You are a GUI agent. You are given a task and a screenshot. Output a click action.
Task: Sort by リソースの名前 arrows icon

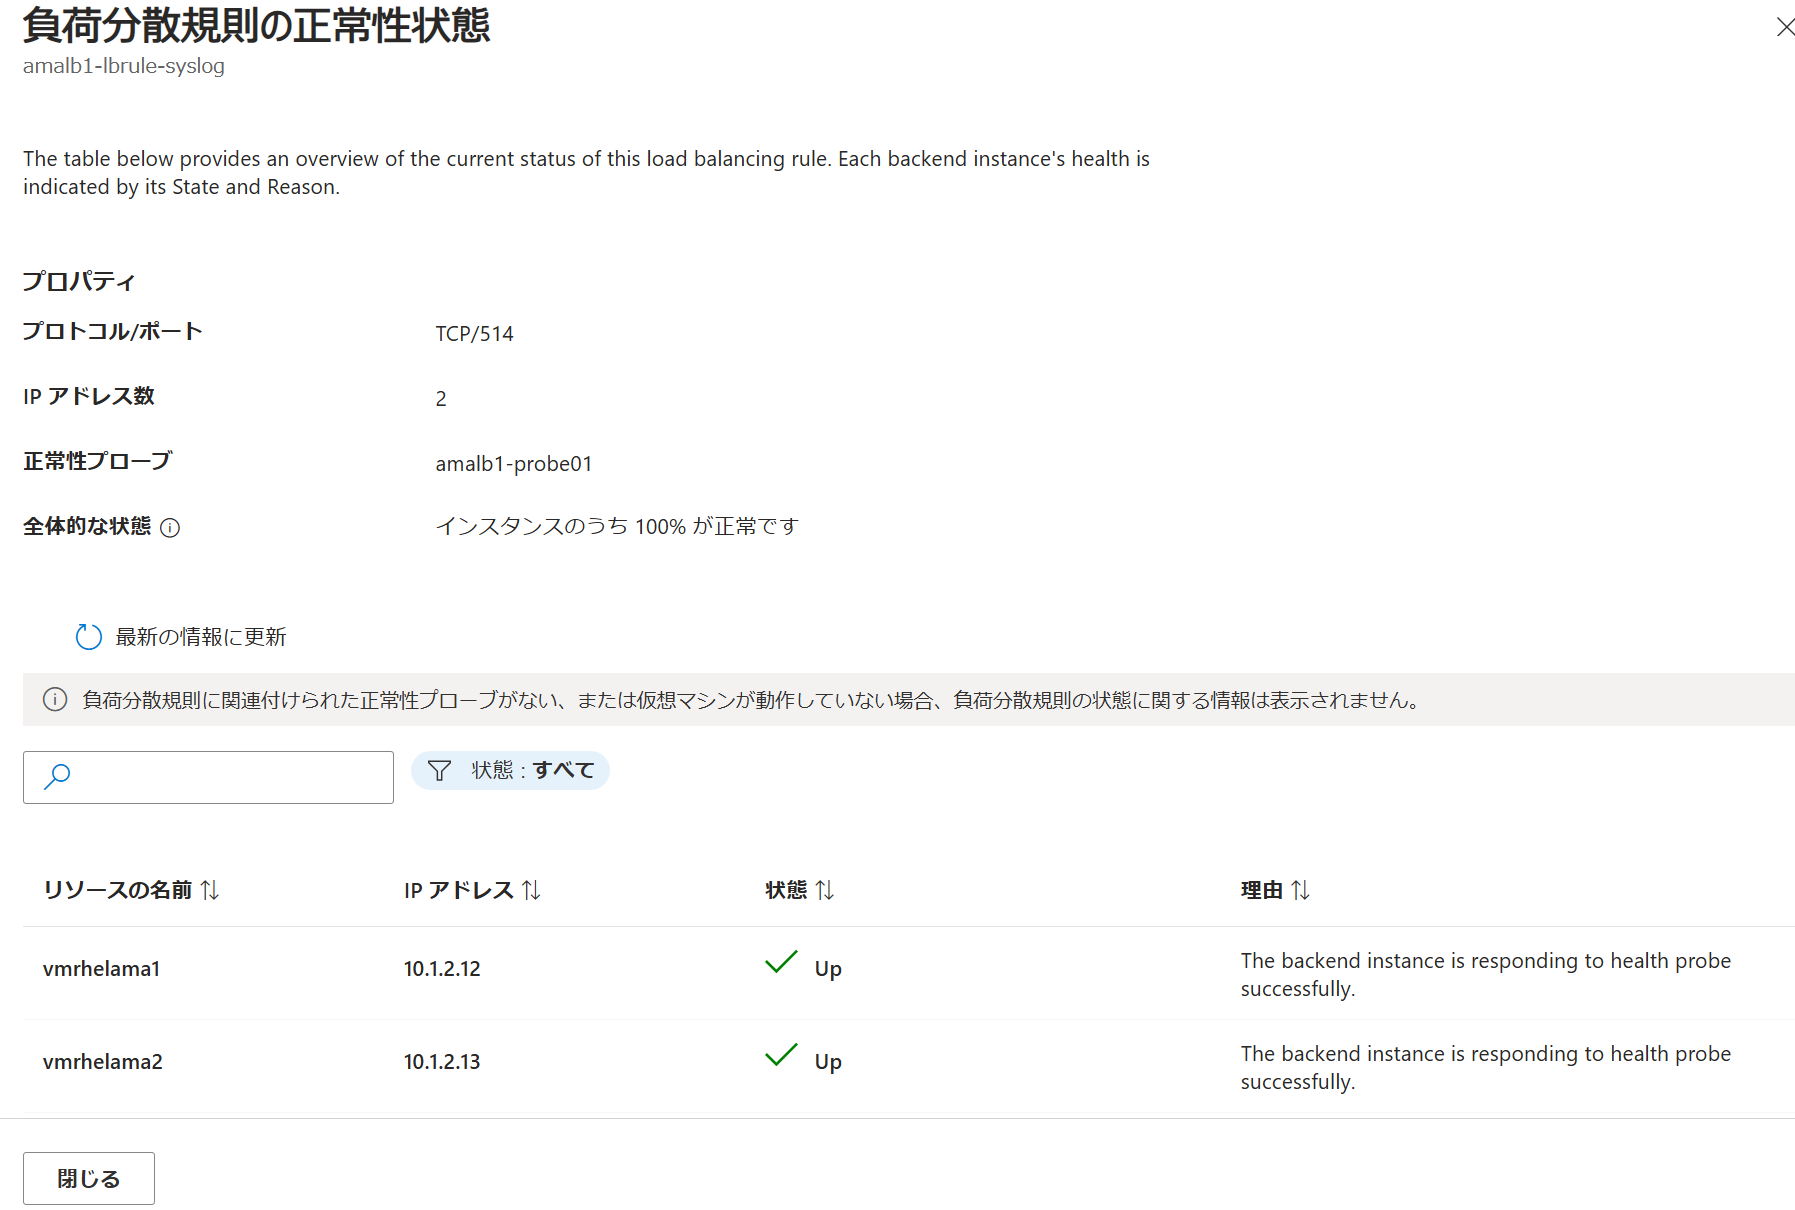click(210, 890)
